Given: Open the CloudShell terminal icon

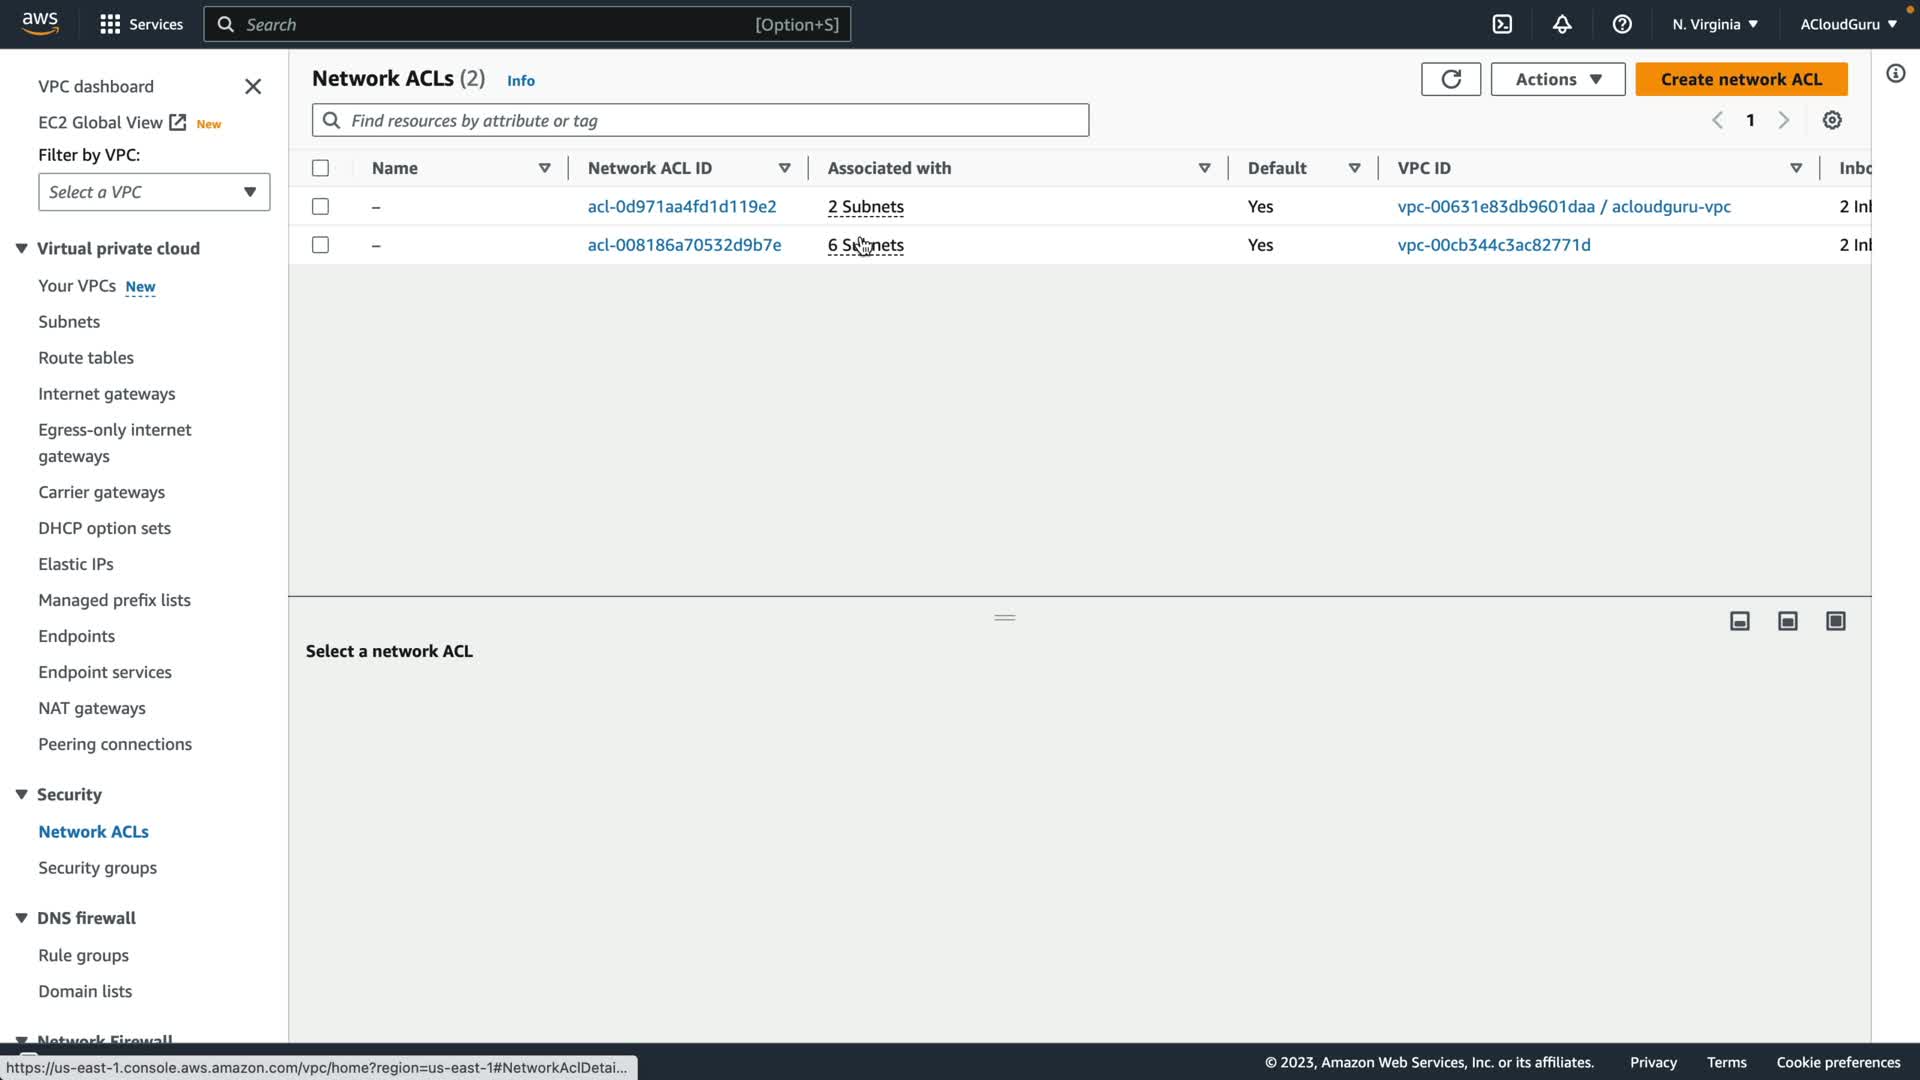Looking at the screenshot, I should tap(1502, 24).
